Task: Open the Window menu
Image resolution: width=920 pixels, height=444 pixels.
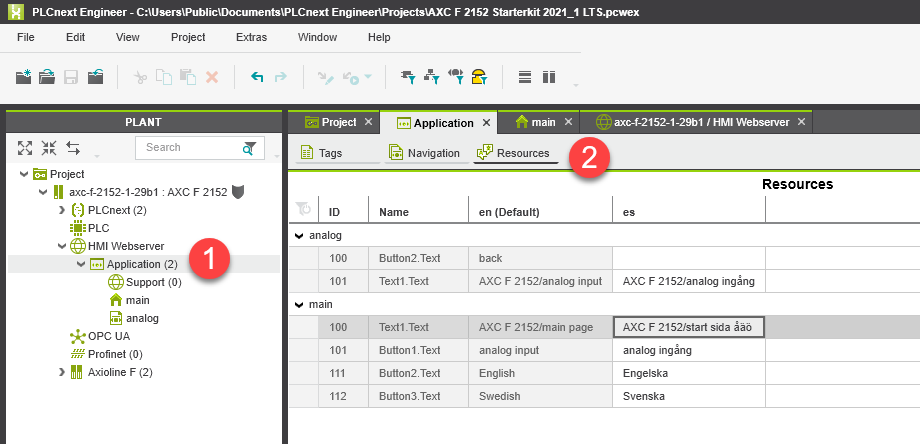Action: click(x=317, y=38)
